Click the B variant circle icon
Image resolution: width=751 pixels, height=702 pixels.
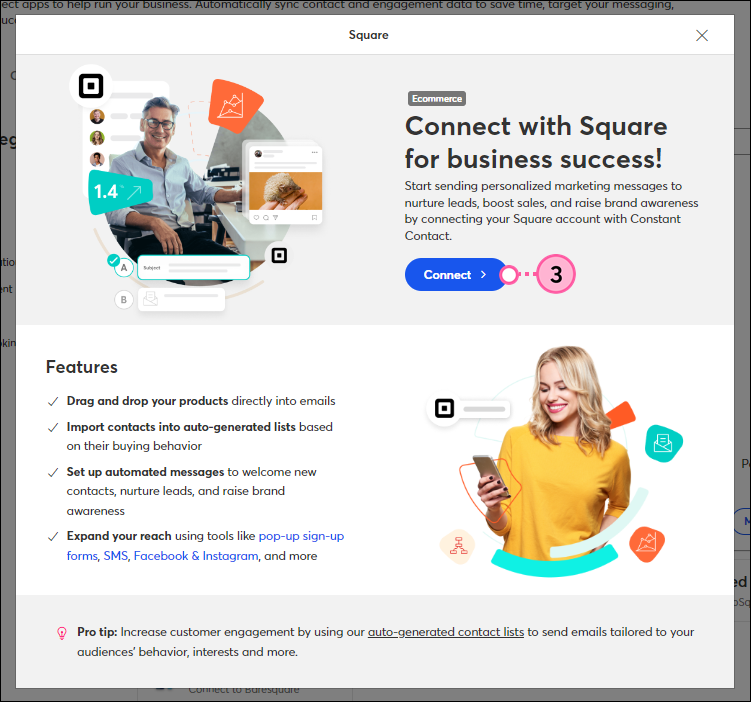click(x=124, y=300)
